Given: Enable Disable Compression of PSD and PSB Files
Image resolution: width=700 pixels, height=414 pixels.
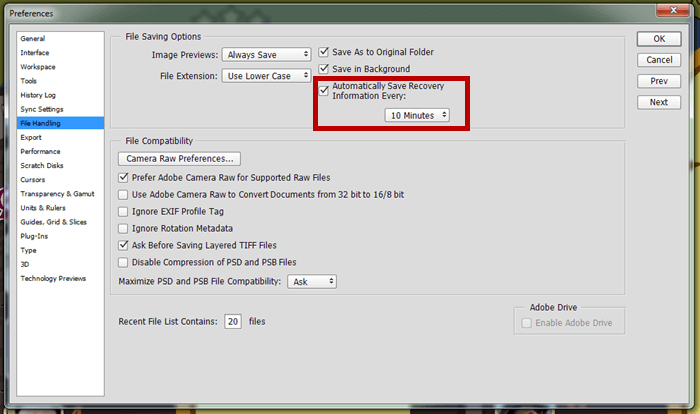Looking at the screenshot, I should coord(123,262).
